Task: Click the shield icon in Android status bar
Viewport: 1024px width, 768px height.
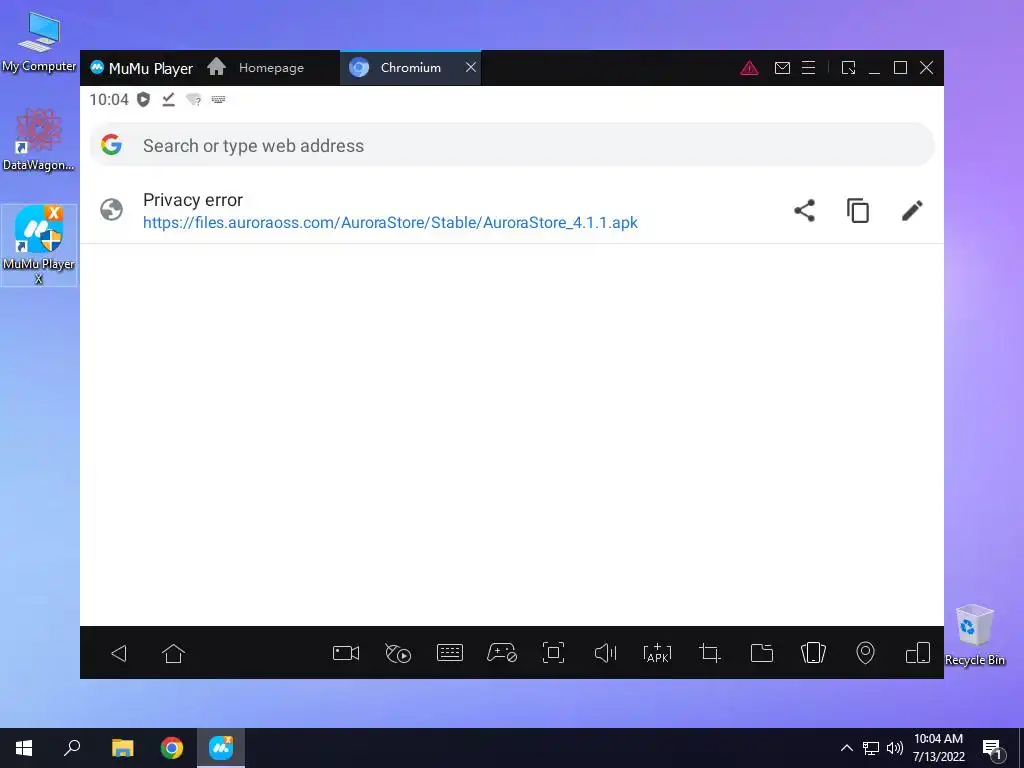Action: (x=144, y=99)
